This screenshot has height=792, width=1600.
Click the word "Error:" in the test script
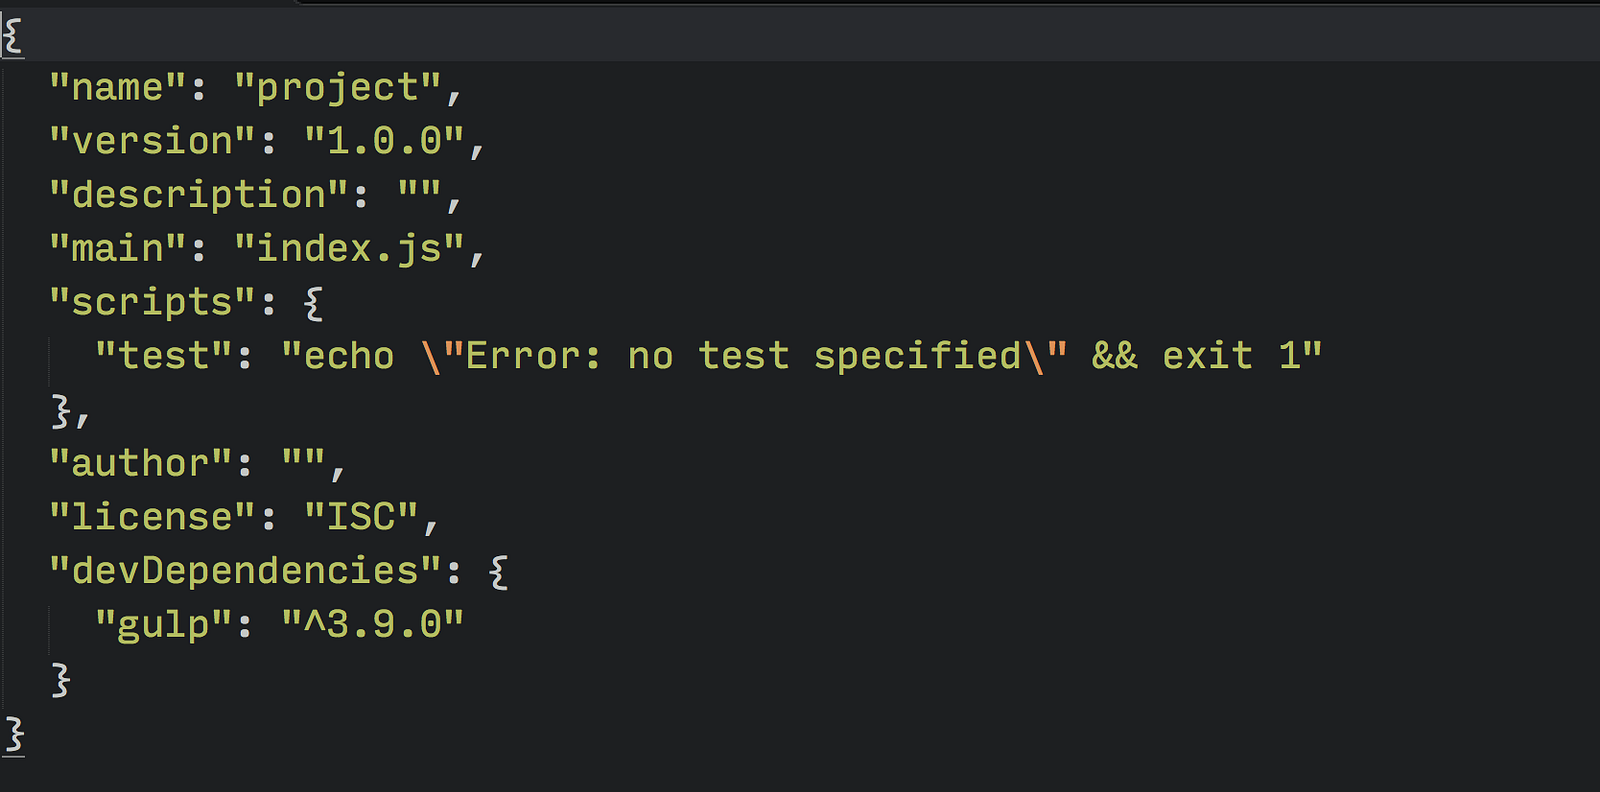pyautogui.click(x=534, y=356)
